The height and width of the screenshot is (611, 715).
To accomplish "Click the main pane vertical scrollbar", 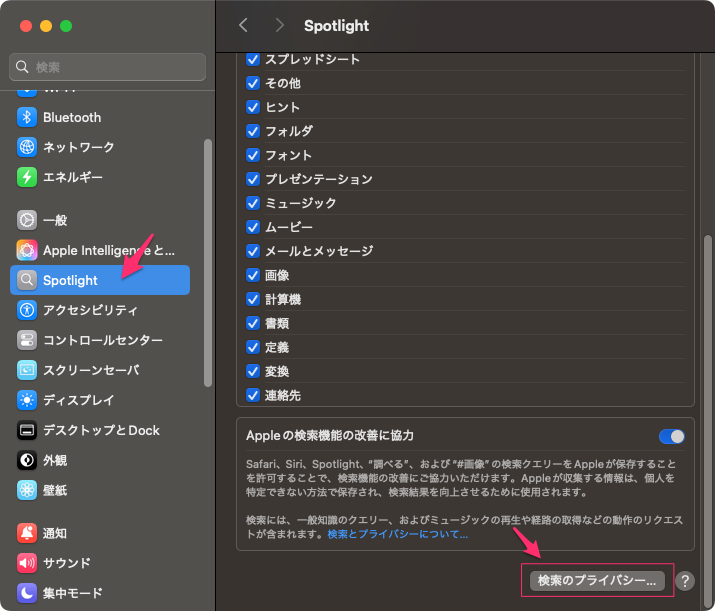I will 708,422.
